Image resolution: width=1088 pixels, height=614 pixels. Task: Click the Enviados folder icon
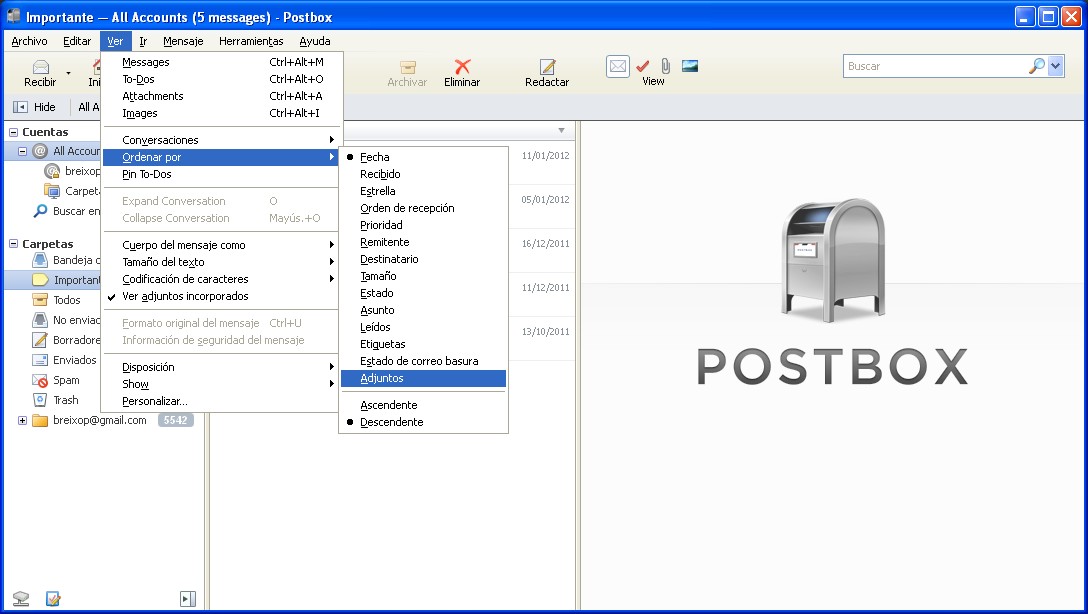tap(40, 360)
